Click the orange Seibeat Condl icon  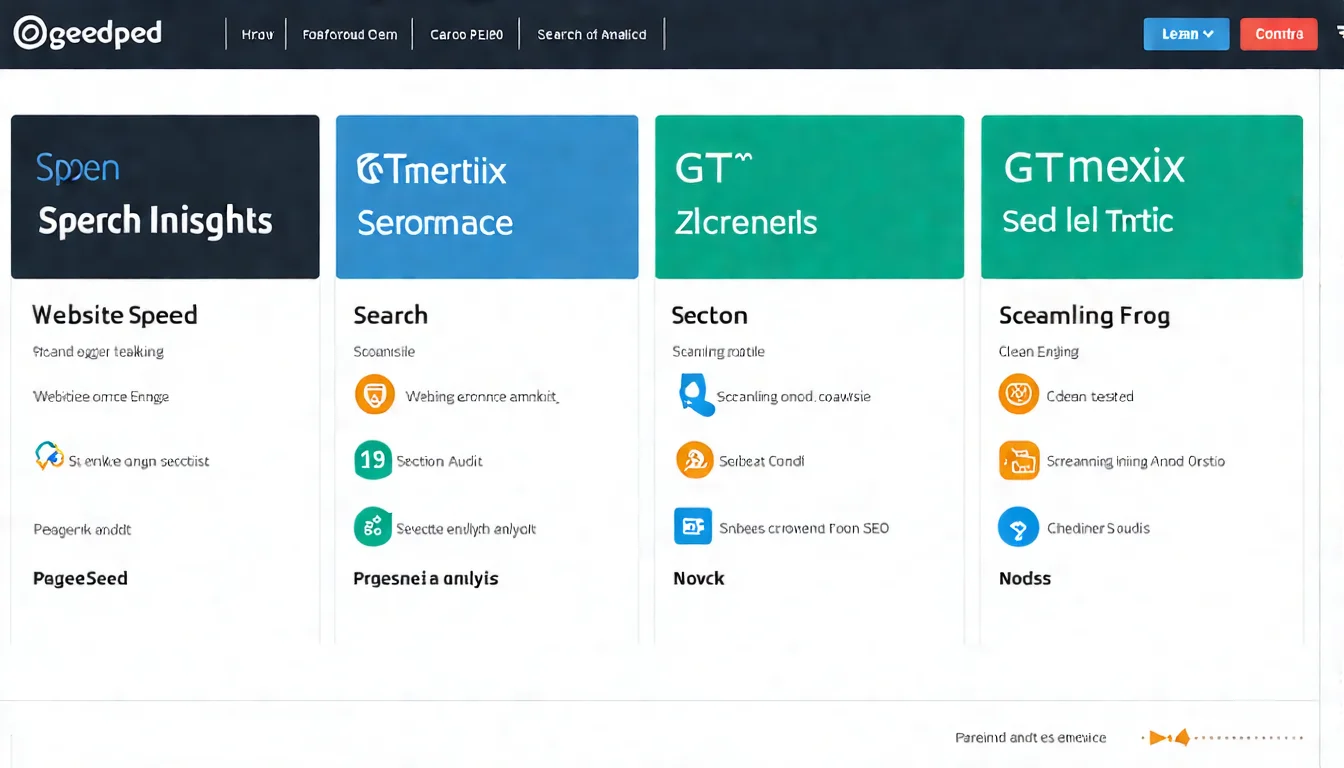pyautogui.click(x=694, y=460)
